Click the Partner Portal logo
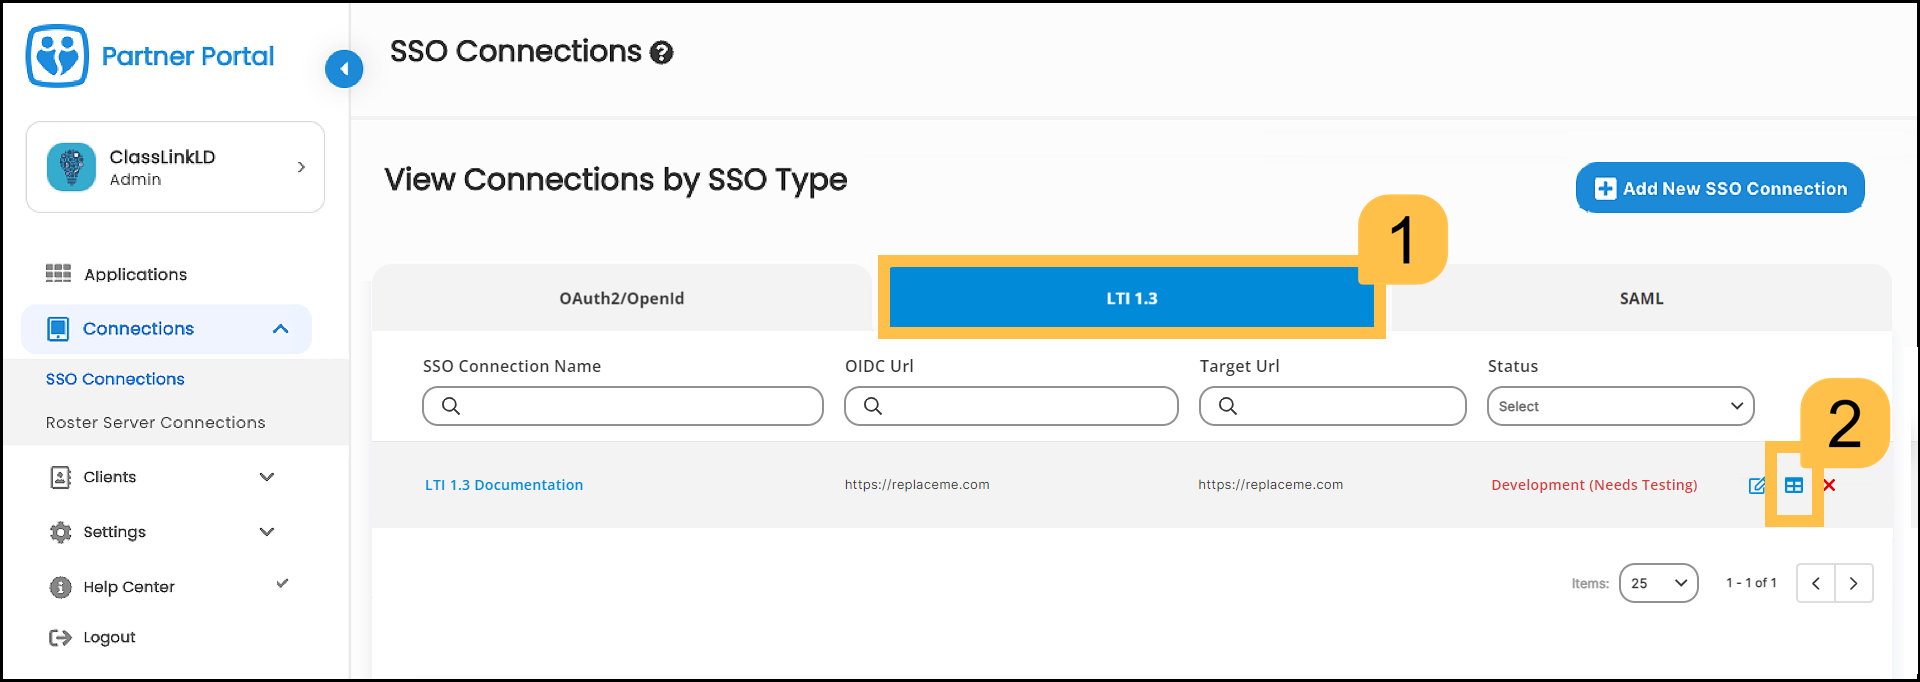Image resolution: width=1920 pixels, height=682 pixels. (57, 56)
